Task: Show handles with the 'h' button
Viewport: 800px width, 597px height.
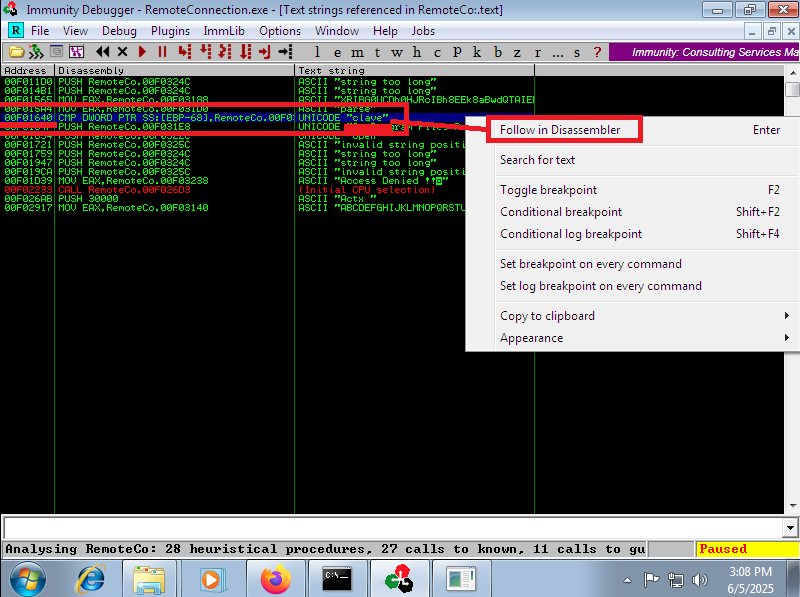Action: click(x=417, y=52)
